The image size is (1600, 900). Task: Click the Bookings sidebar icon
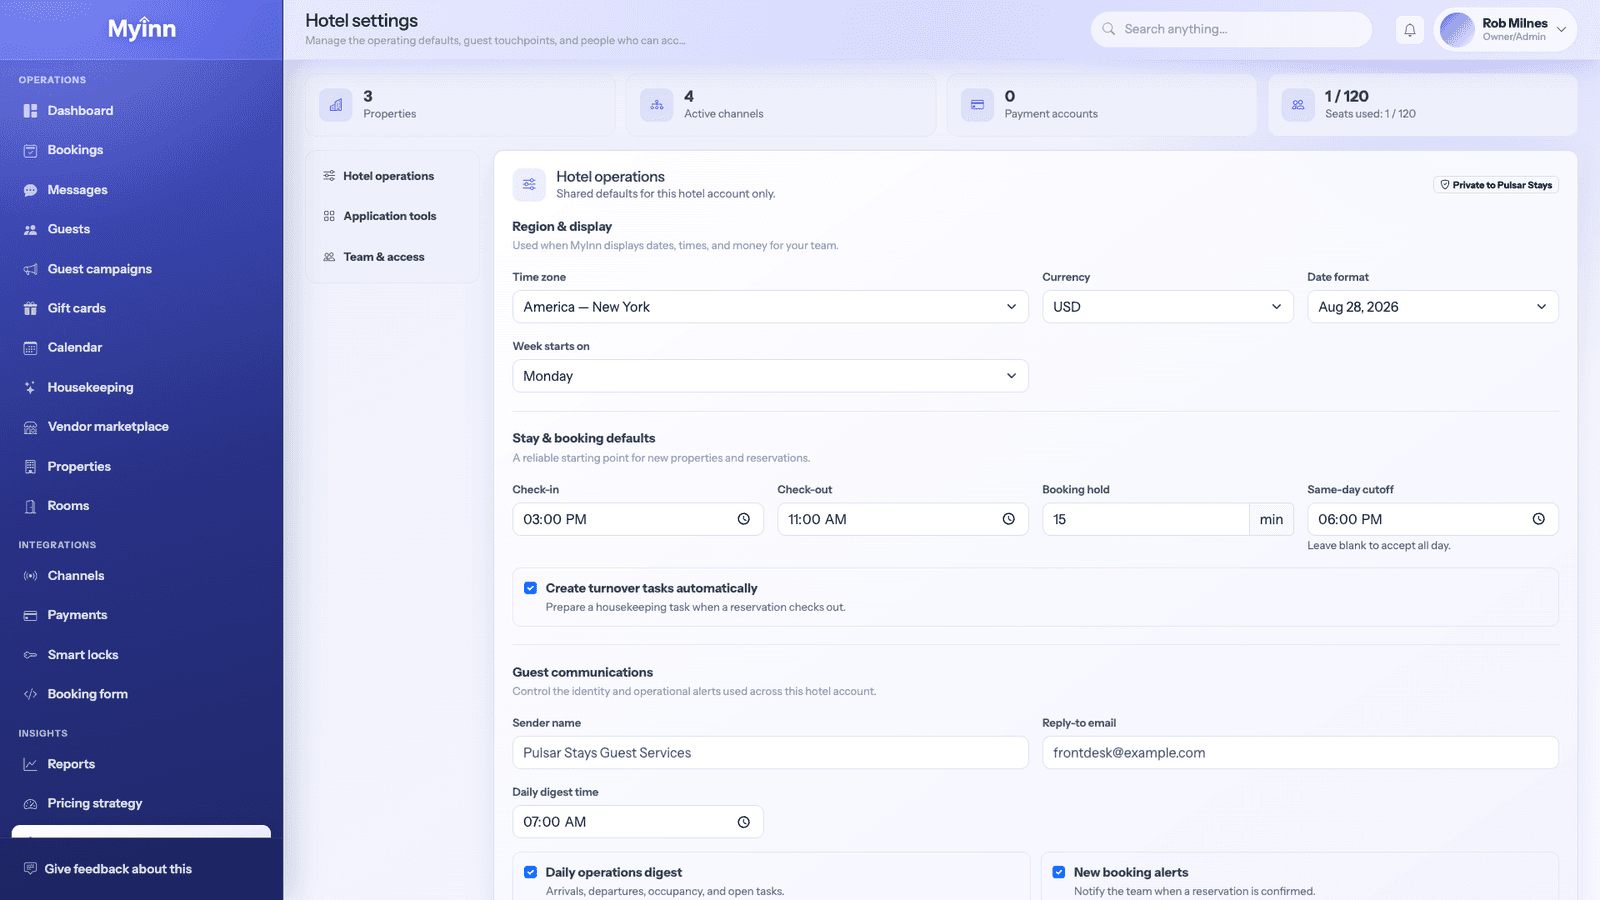coord(30,150)
